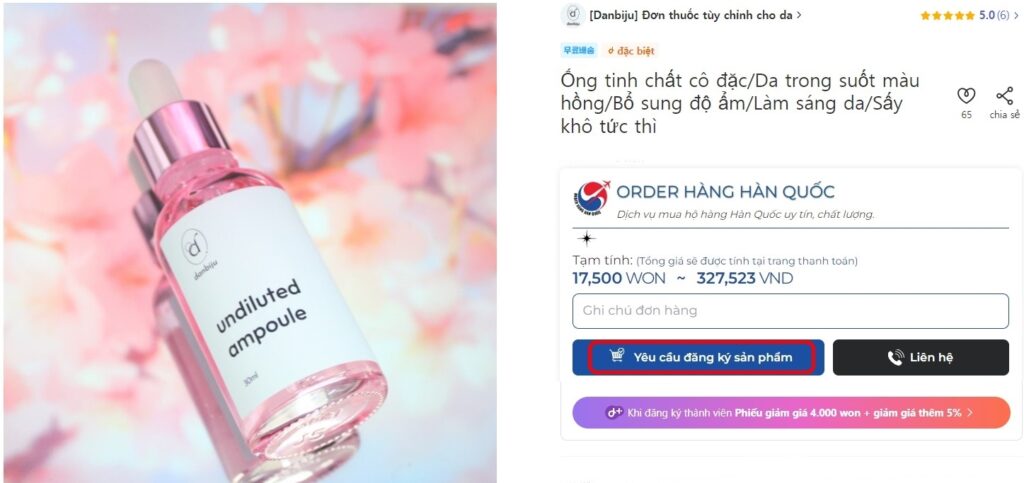The width and height of the screenshot is (1024, 483).
Task: Click the round Danbiju brand logo
Action: point(571,15)
